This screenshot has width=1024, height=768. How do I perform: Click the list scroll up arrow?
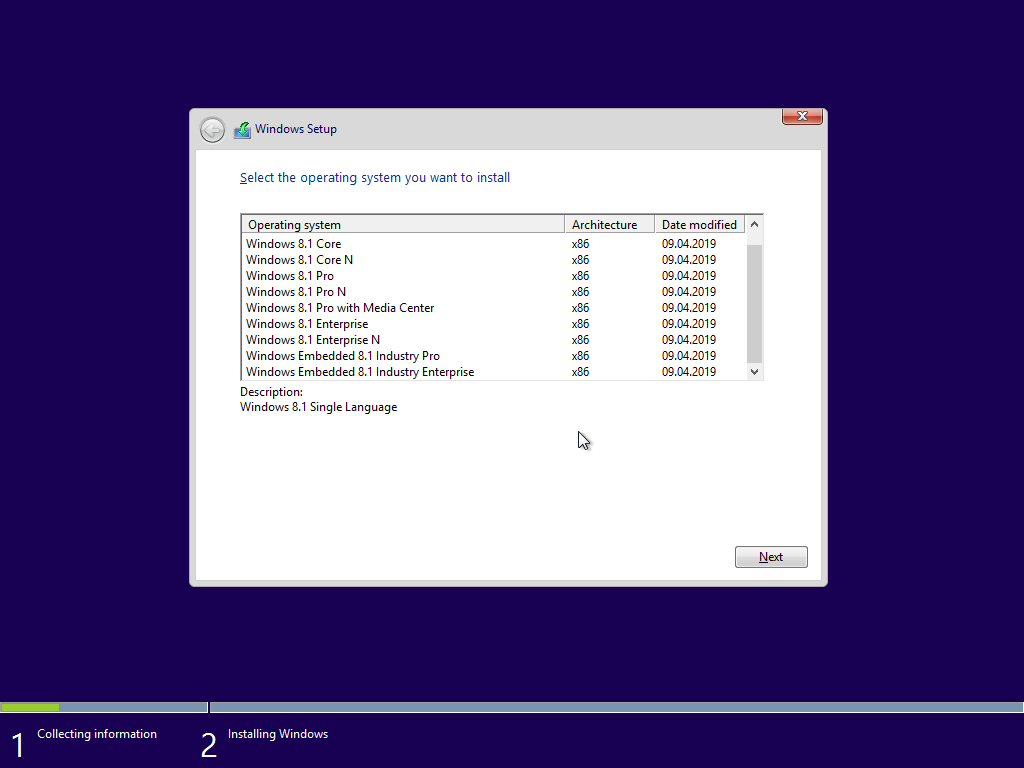[754, 224]
